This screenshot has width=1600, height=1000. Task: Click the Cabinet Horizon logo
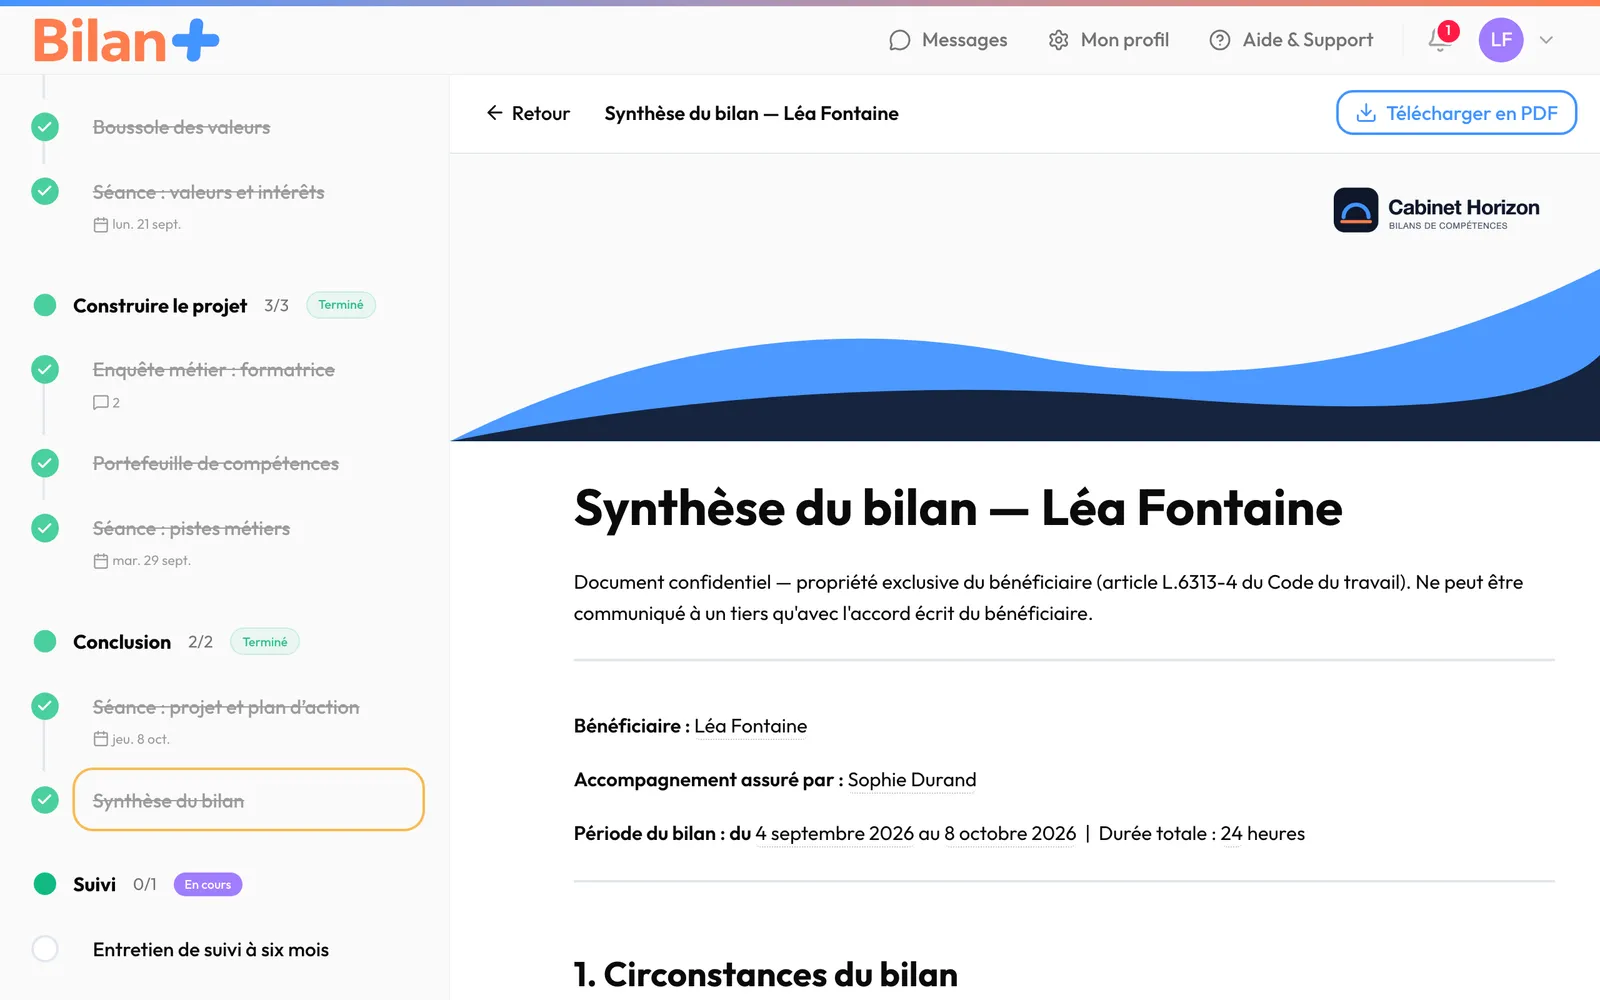click(x=1436, y=210)
